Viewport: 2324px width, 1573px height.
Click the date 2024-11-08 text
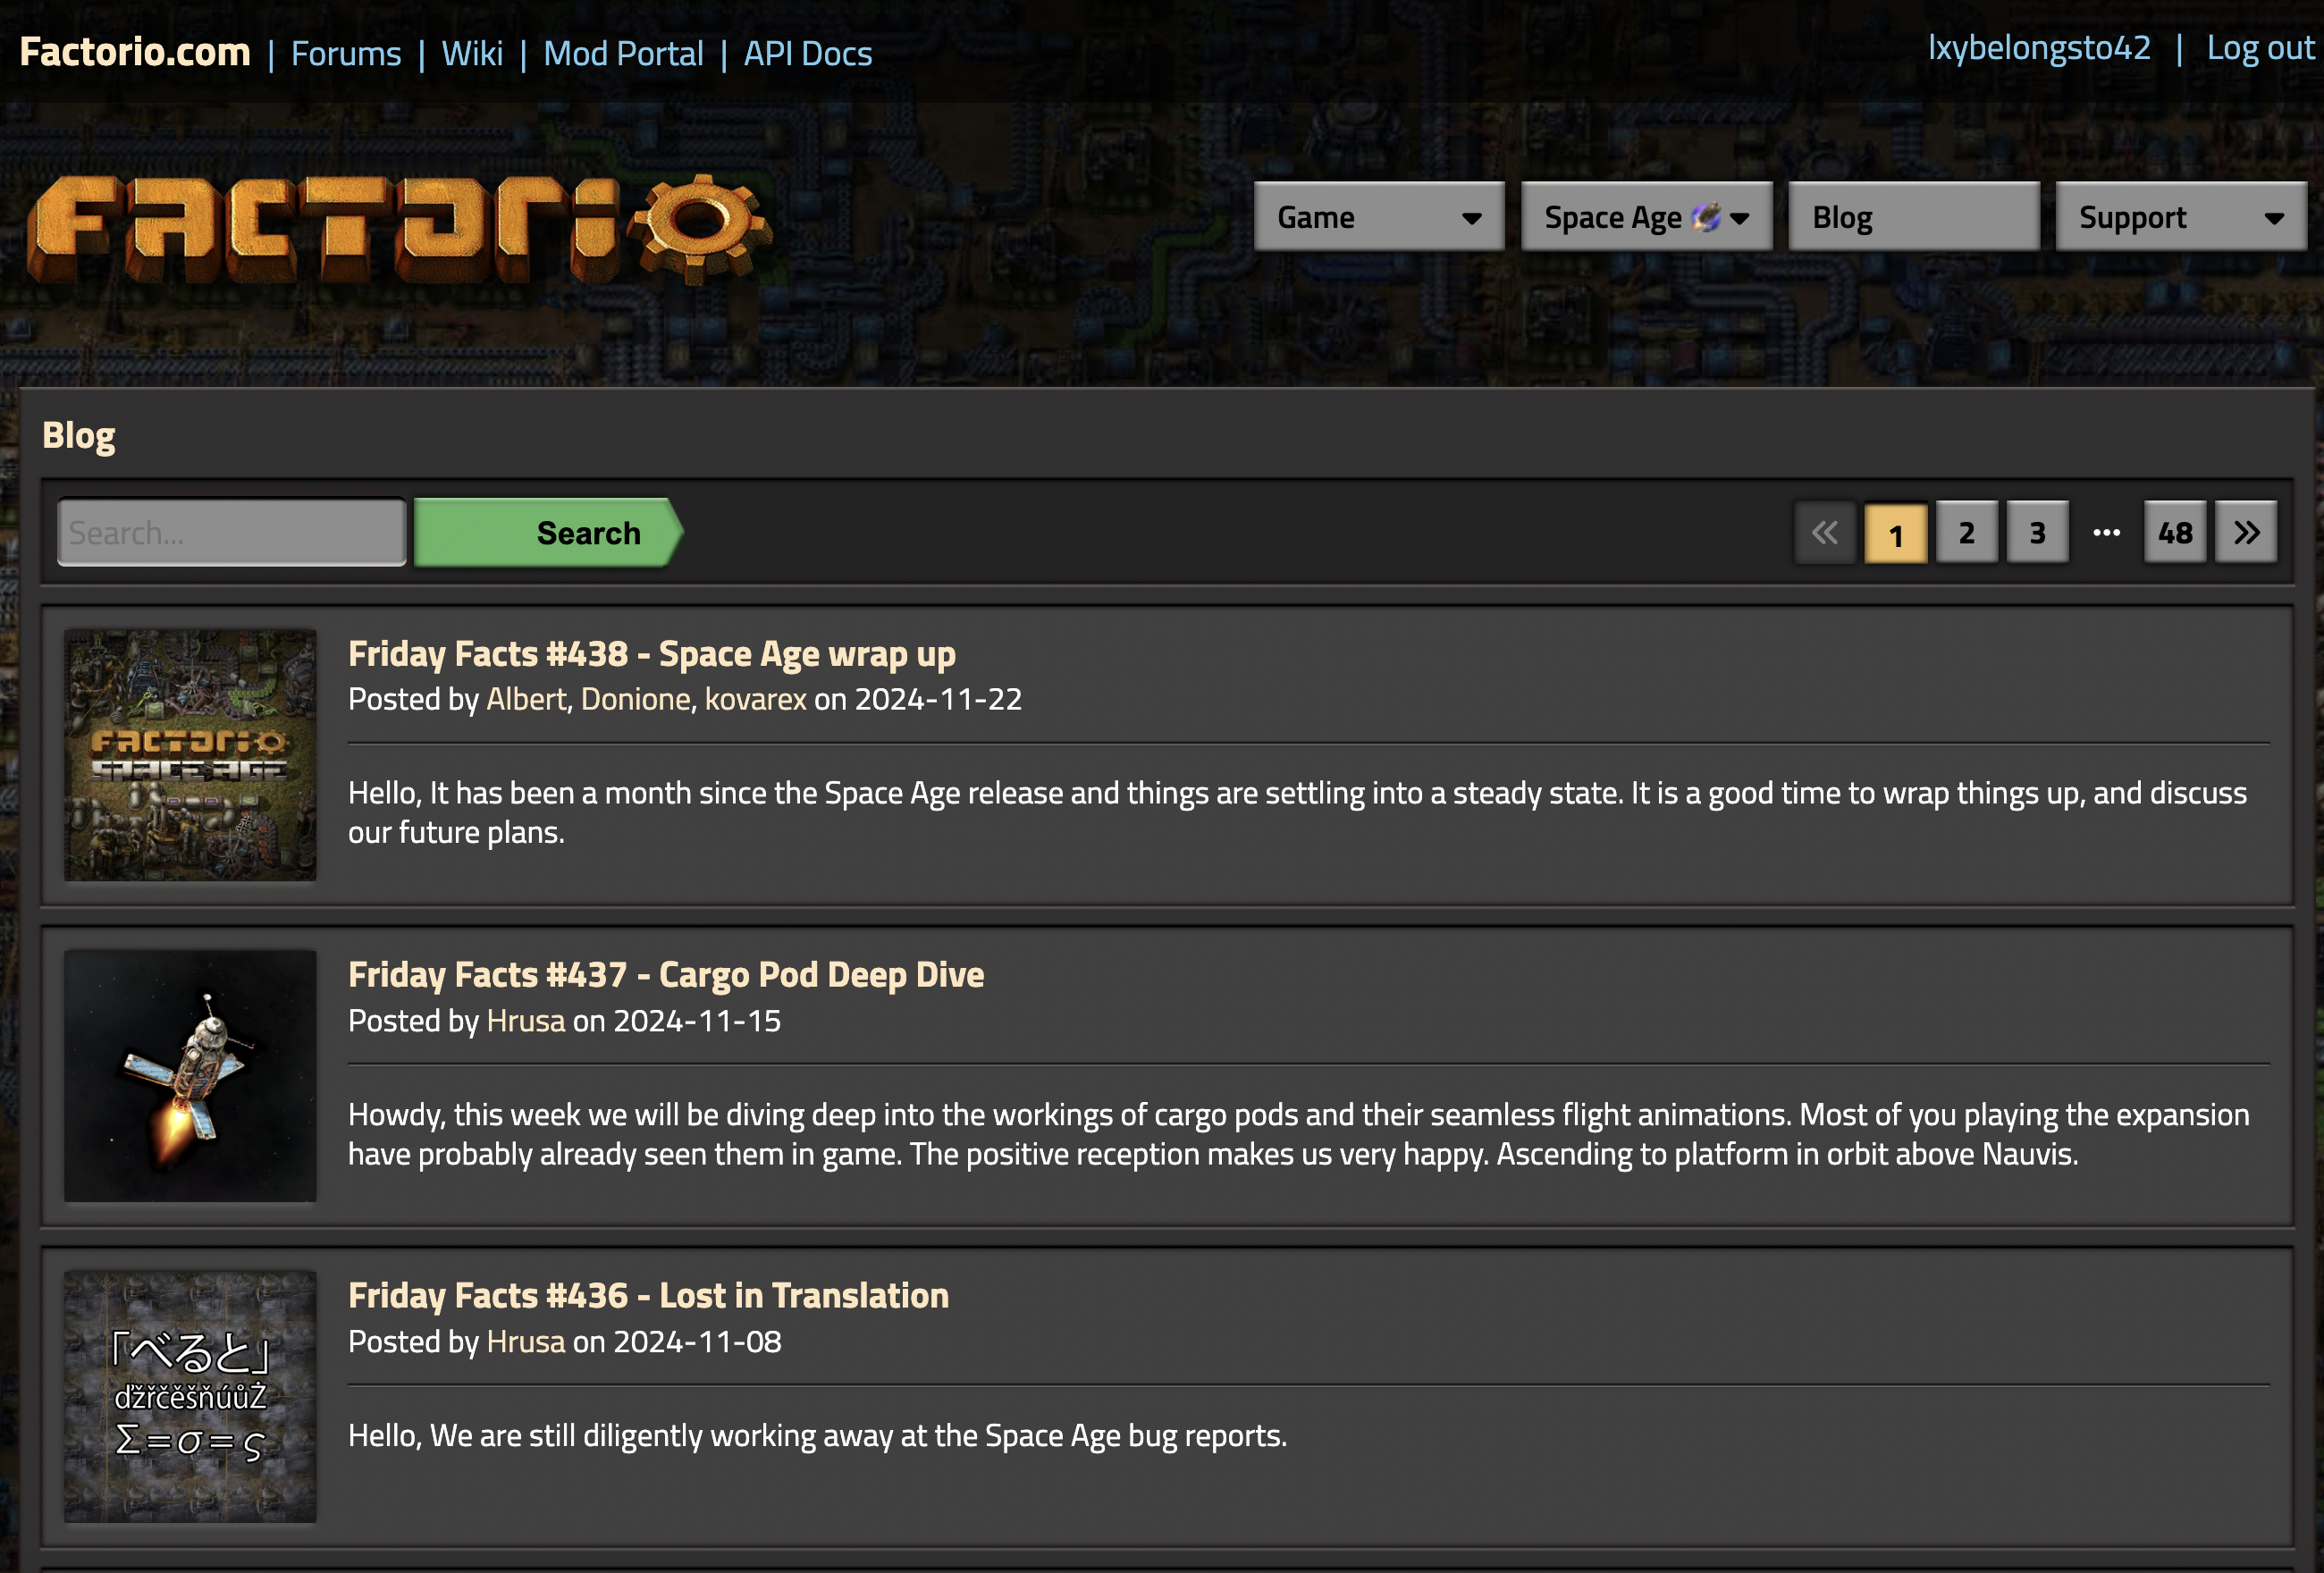click(697, 1342)
